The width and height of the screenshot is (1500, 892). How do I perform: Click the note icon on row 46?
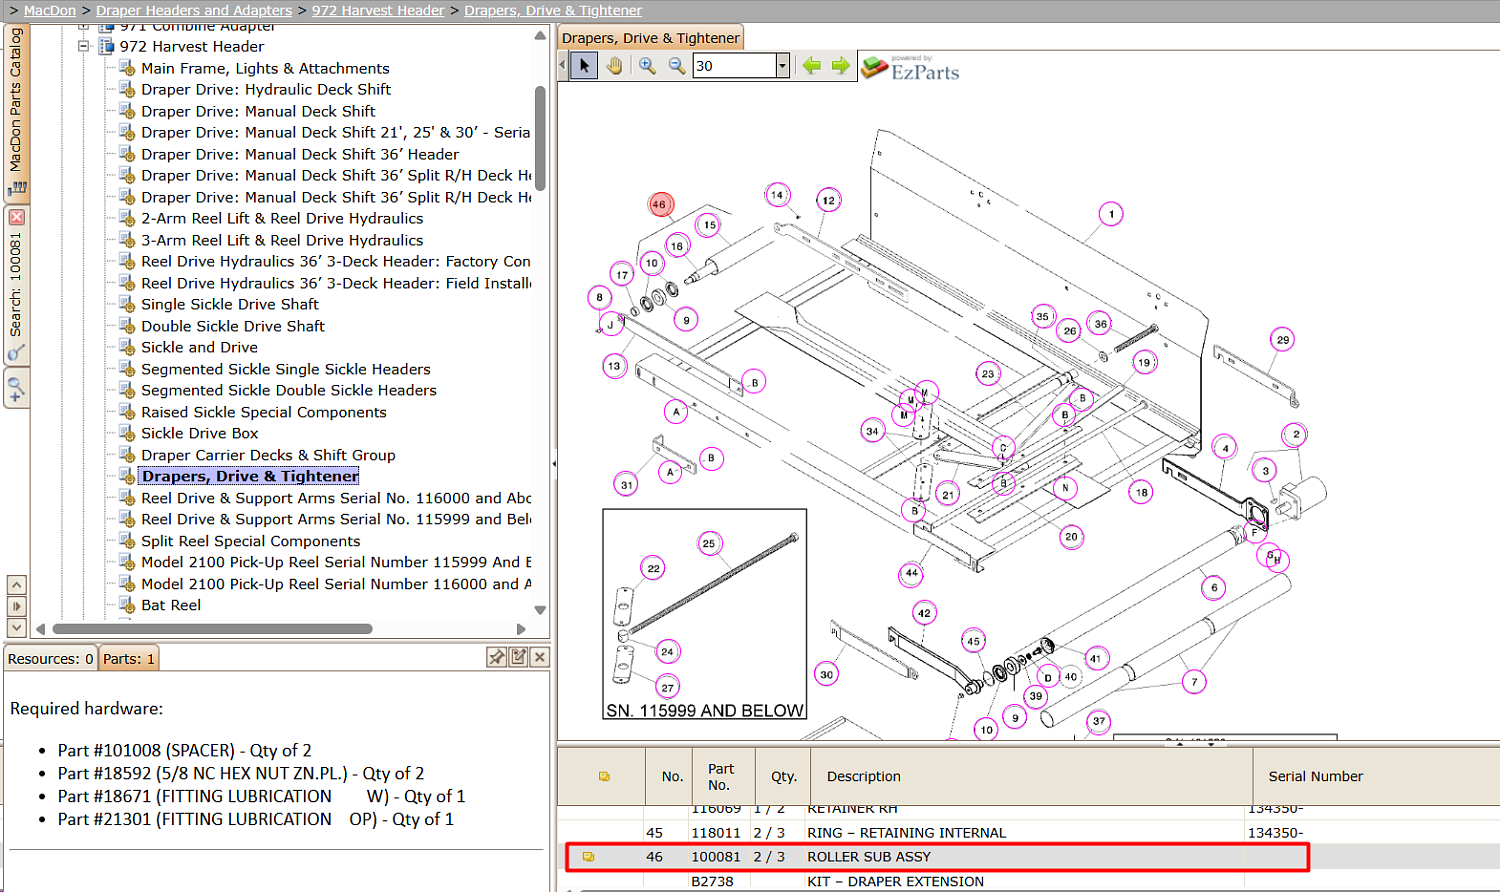coord(588,857)
